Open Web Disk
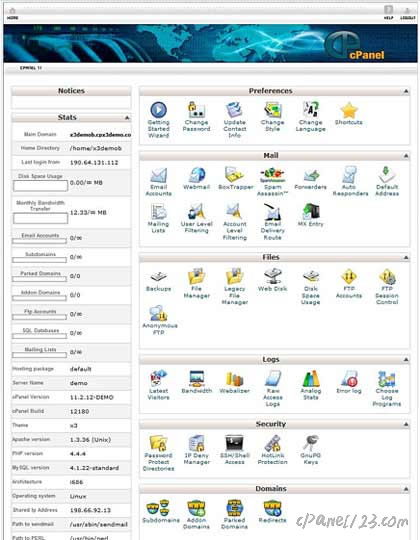 (x=272, y=280)
